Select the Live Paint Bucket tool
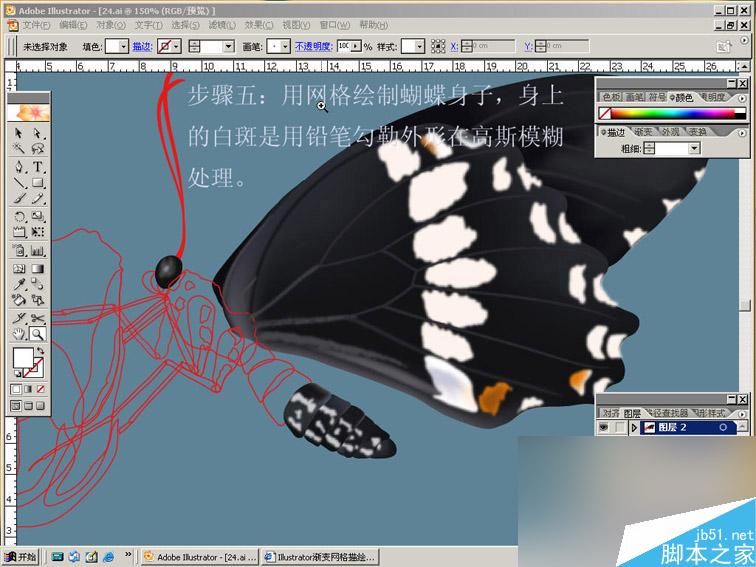Viewport: 756px width, 567px height. (19, 300)
